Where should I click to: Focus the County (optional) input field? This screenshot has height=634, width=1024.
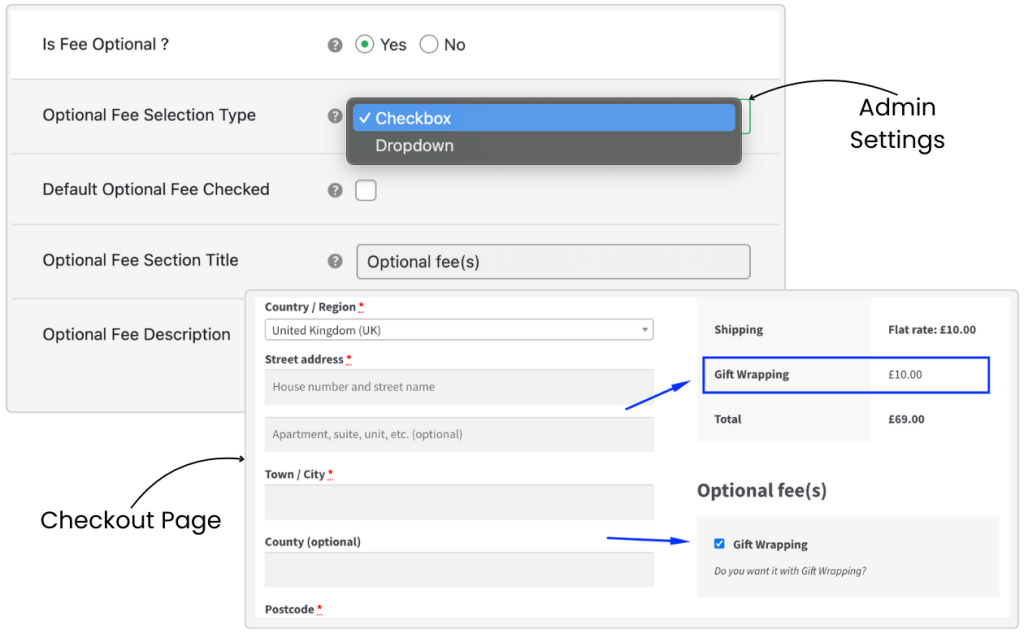click(x=459, y=569)
